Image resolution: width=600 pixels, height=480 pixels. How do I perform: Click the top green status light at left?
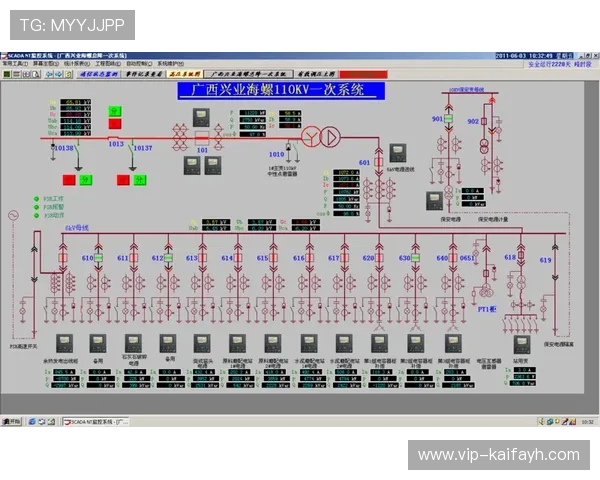[x=37, y=198]
